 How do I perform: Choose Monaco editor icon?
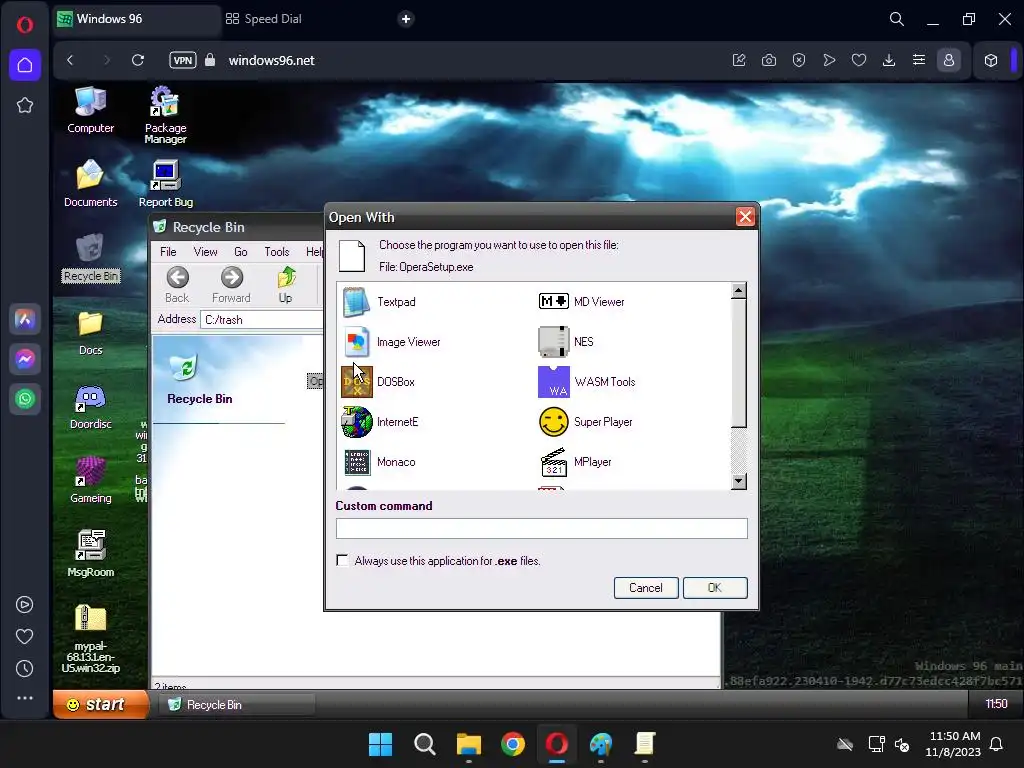click(x=357, y=462)
